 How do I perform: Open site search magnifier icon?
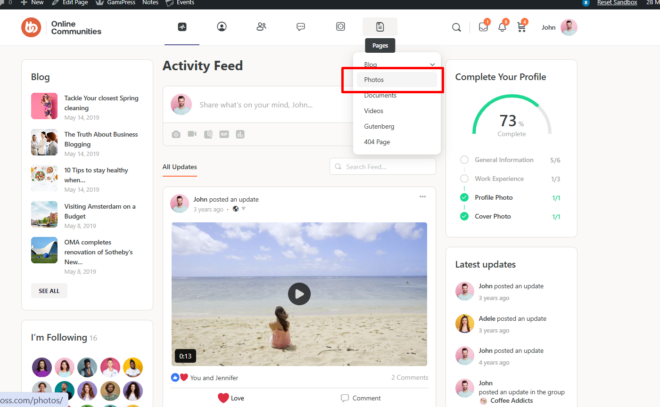coord(456,28)
